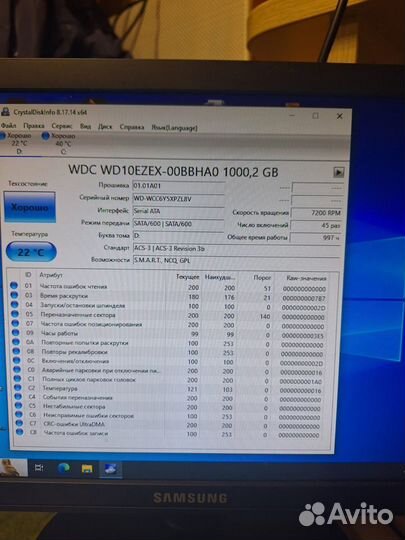
Task: Click the firmware field 01.01A01
Action: click(178, 186)
